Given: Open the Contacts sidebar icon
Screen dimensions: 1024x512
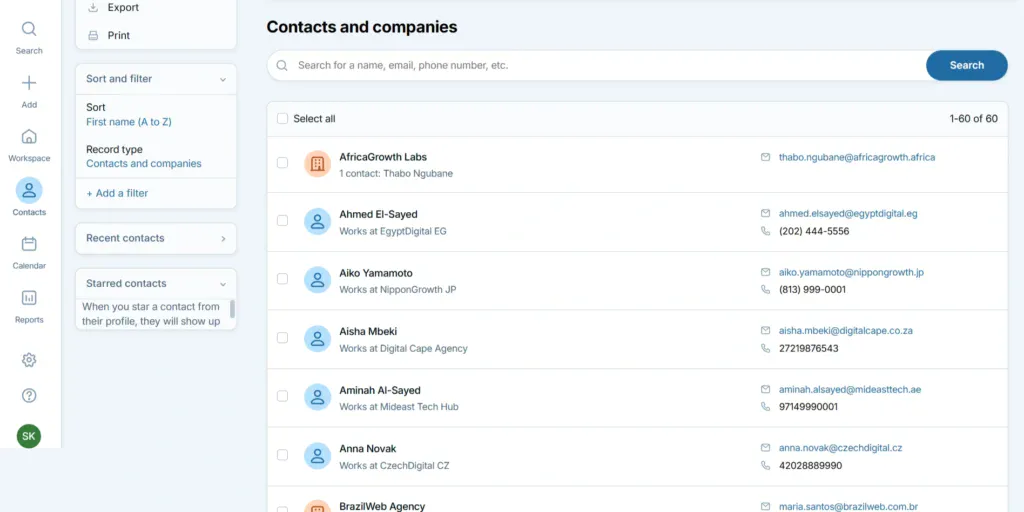Looking at the screenshot, I should pos(29,191).
